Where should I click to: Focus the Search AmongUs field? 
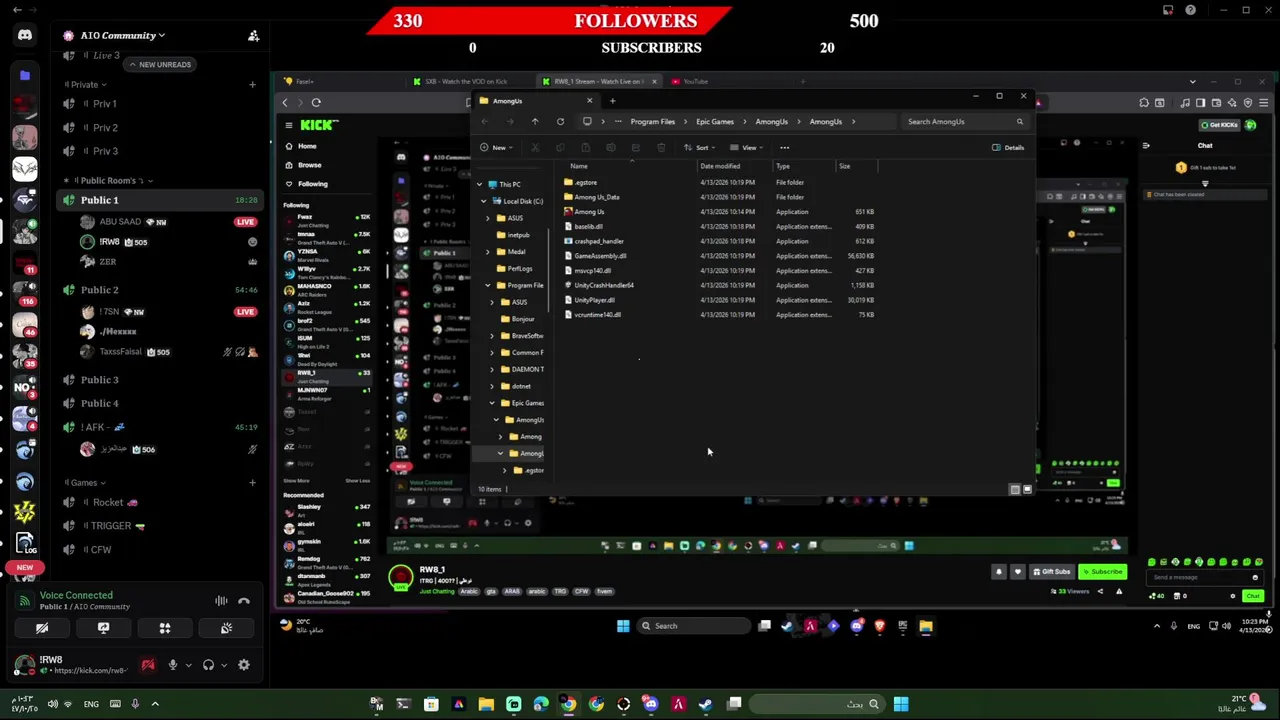(x=964, y=122)
